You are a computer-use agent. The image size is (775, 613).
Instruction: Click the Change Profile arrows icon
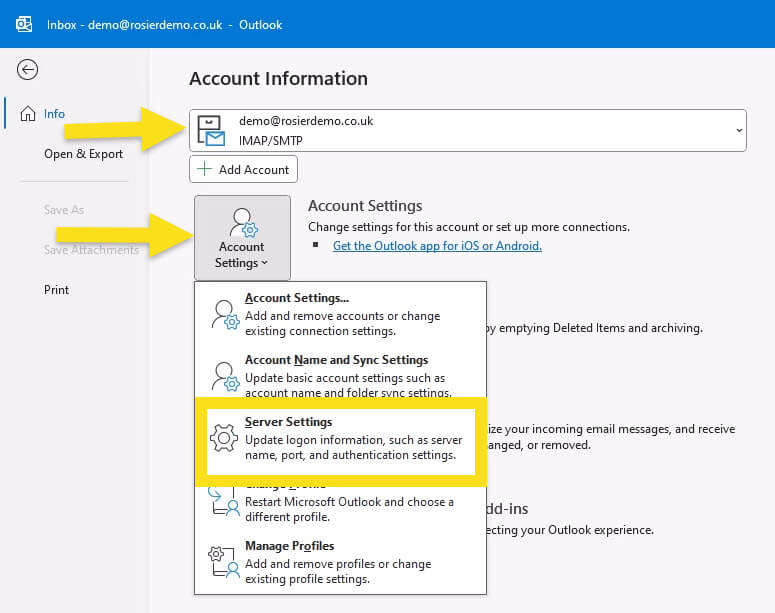pos(224,501)
